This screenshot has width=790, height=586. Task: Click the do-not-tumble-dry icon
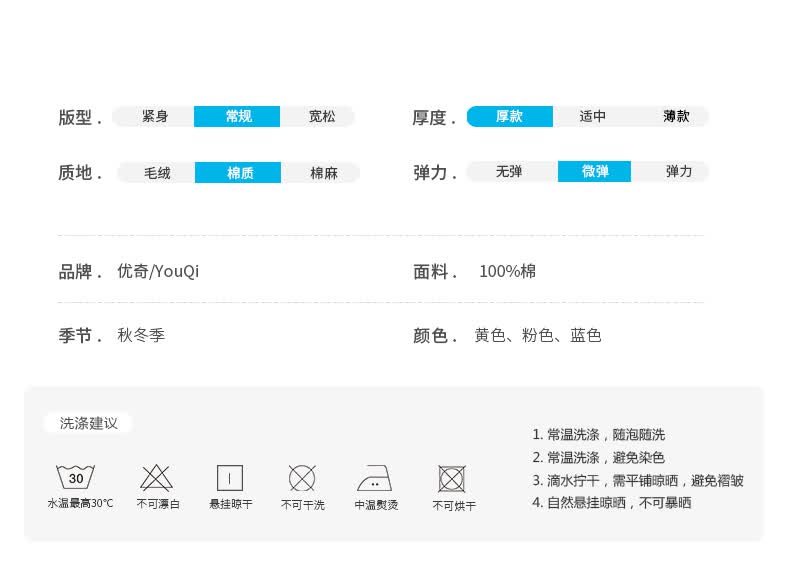(x=451, y=479)
